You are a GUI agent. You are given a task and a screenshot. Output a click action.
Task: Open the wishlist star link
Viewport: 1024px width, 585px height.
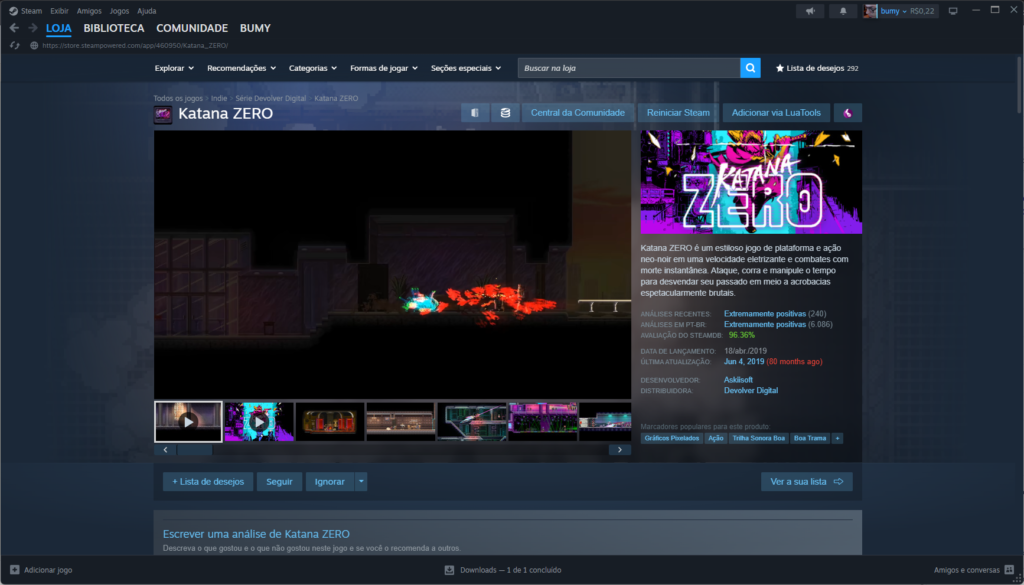pyautogui.click(x=817, y=68)
